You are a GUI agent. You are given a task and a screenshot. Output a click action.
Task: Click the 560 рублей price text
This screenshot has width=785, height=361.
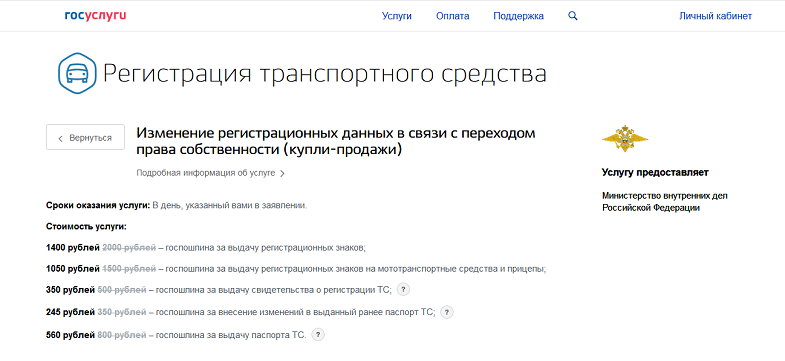(70, 335)
